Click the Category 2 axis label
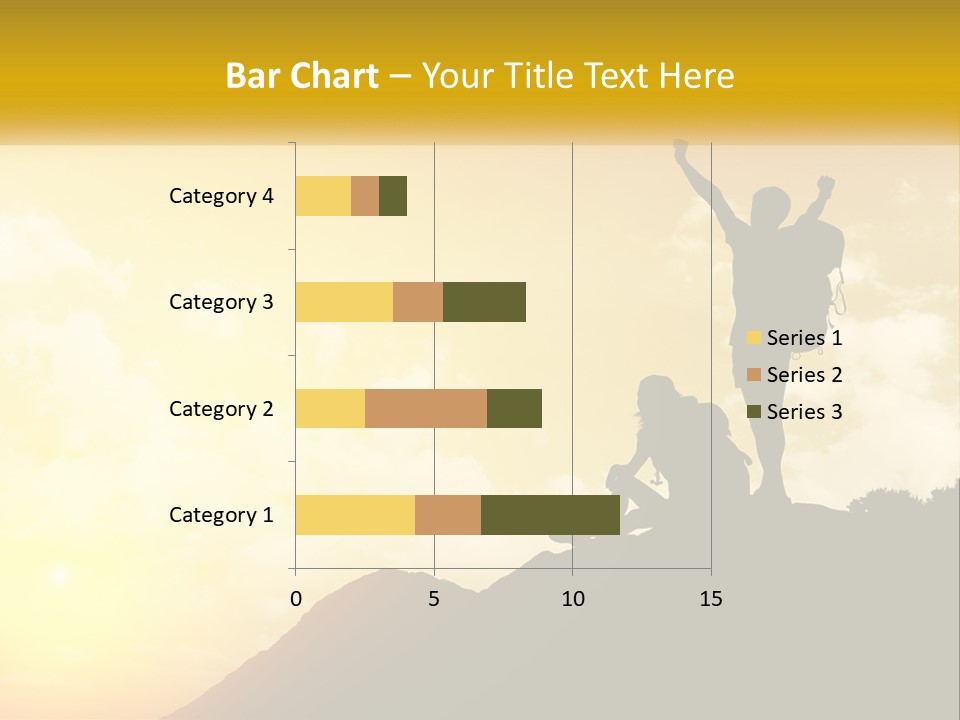Image resolution: width=960 pixels, height=720 pixels. 221,408
